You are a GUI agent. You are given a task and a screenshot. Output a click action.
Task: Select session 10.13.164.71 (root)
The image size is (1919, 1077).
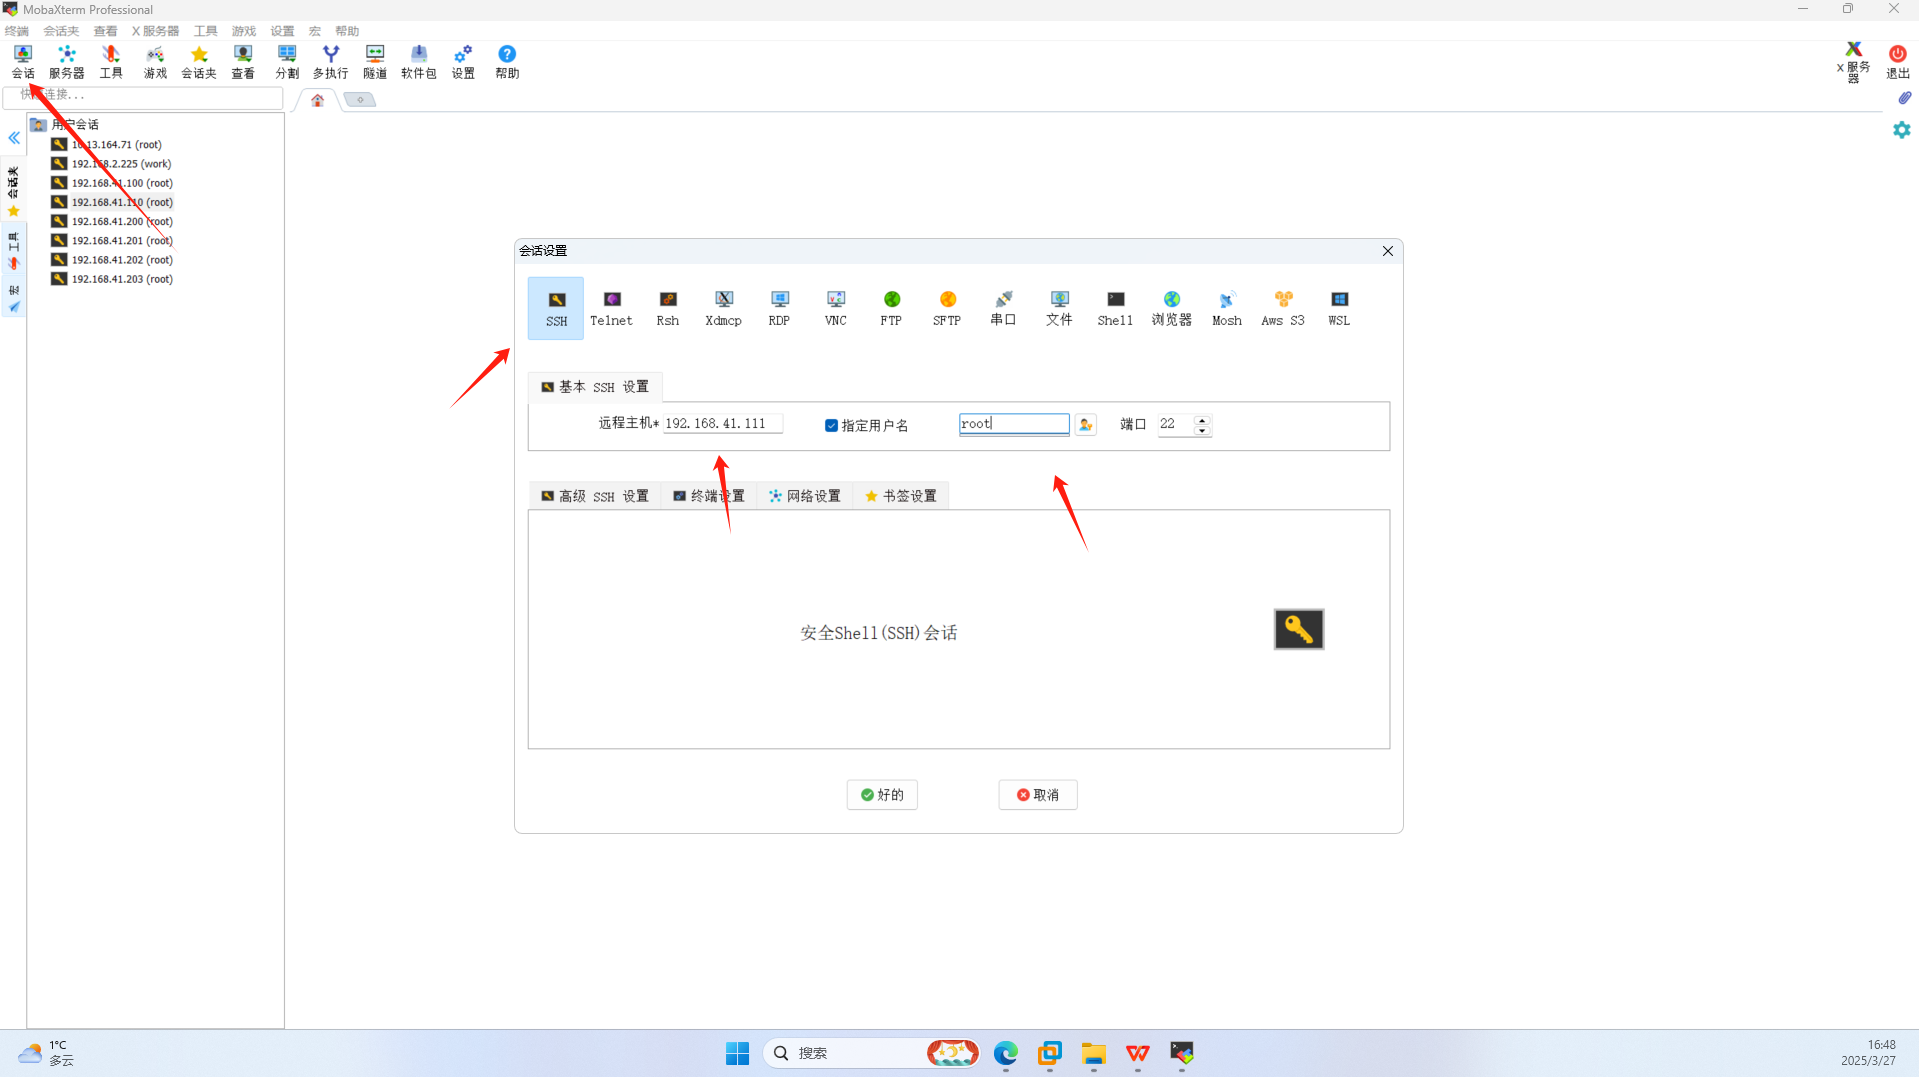tap(116, 144)
